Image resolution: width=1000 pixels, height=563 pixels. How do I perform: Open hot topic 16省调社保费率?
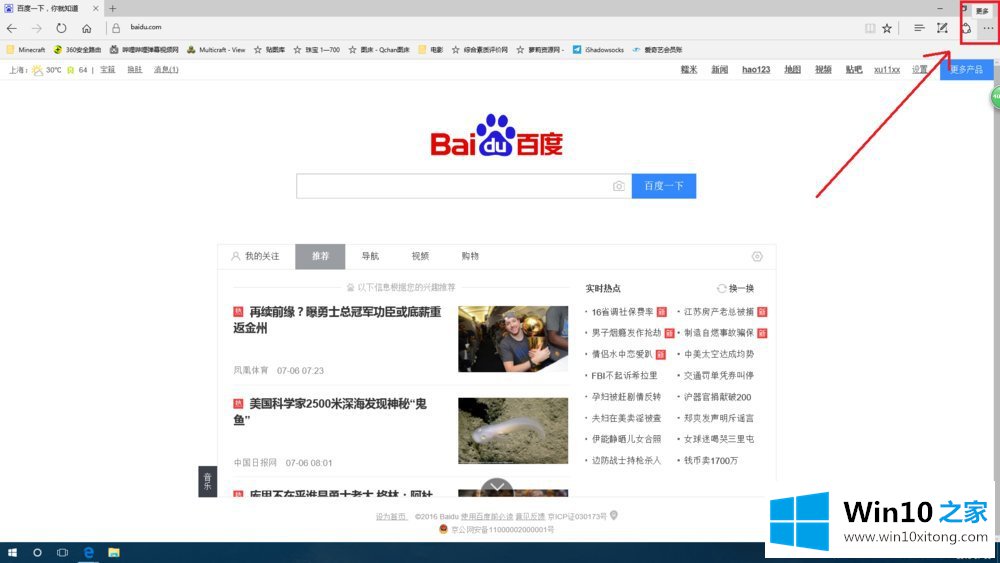pyautogui.click(x=622, y=312)
